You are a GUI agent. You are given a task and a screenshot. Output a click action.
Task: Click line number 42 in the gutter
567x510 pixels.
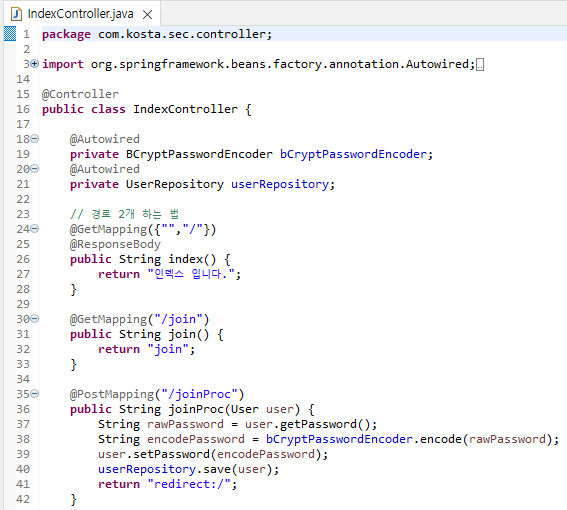click(x=23, y=499)
